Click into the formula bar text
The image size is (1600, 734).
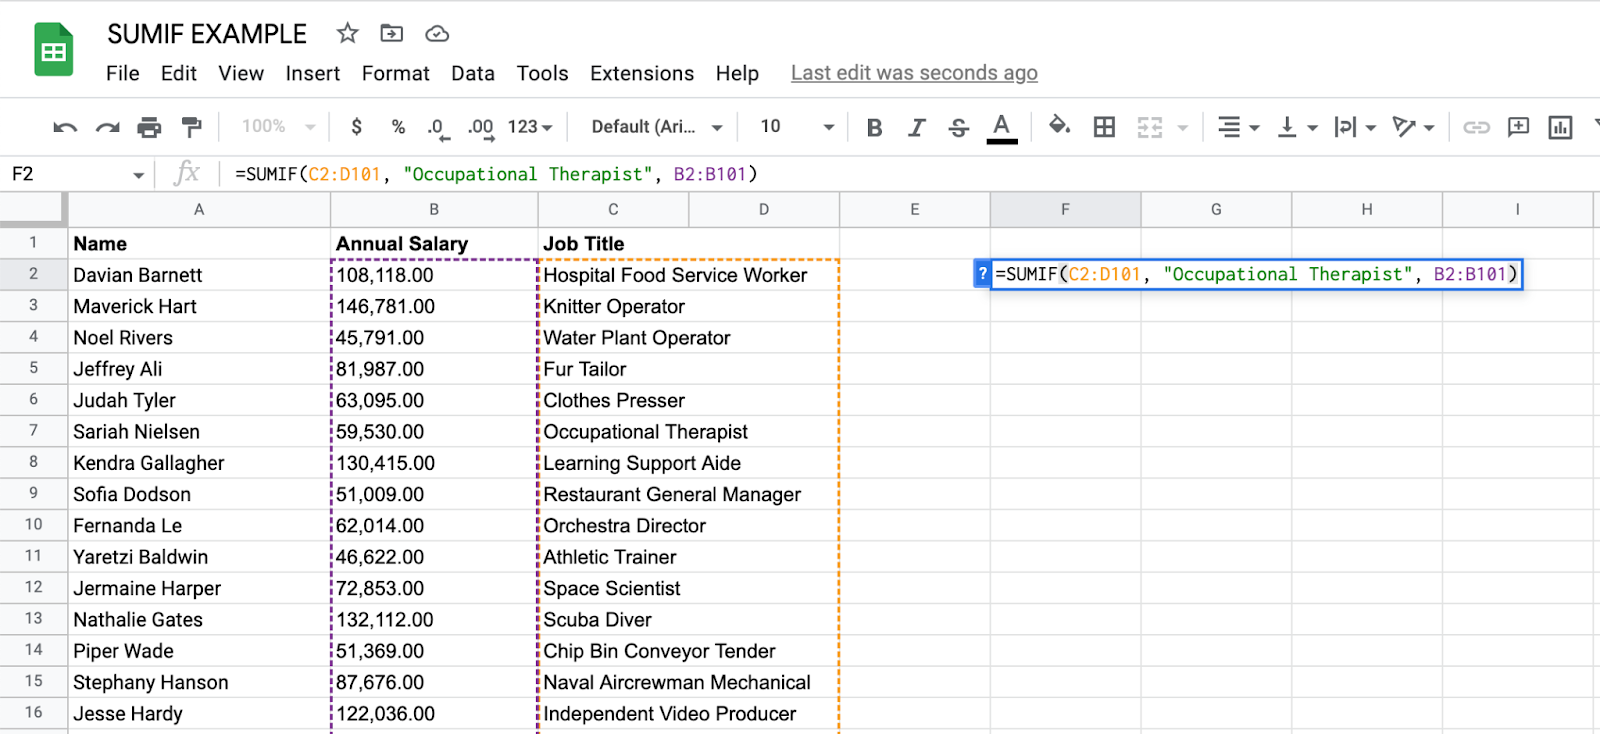click(x=496, y=174)
